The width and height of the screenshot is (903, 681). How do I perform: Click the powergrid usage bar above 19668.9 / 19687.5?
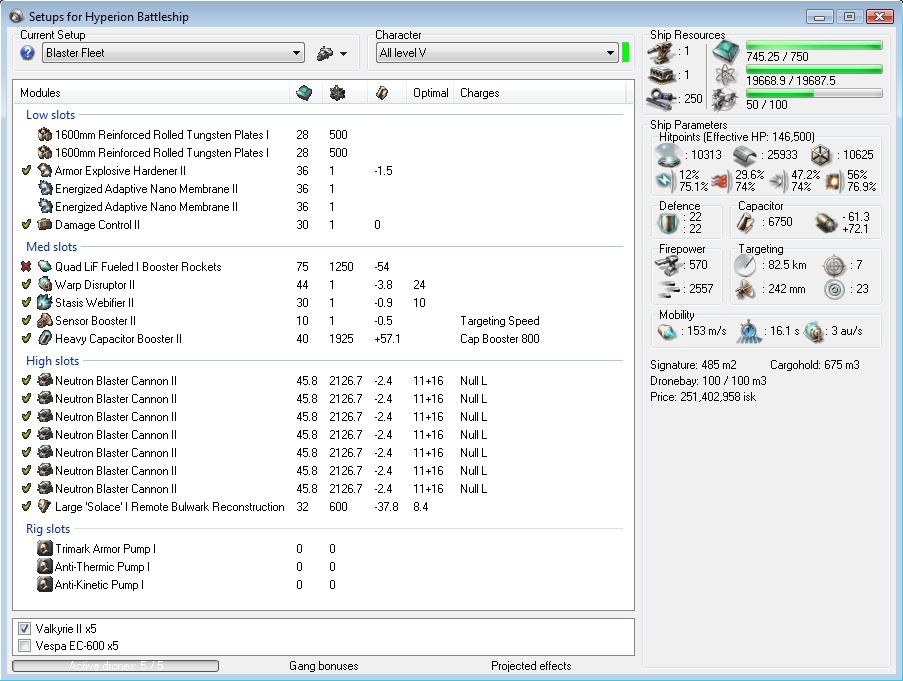pos(814,70)
